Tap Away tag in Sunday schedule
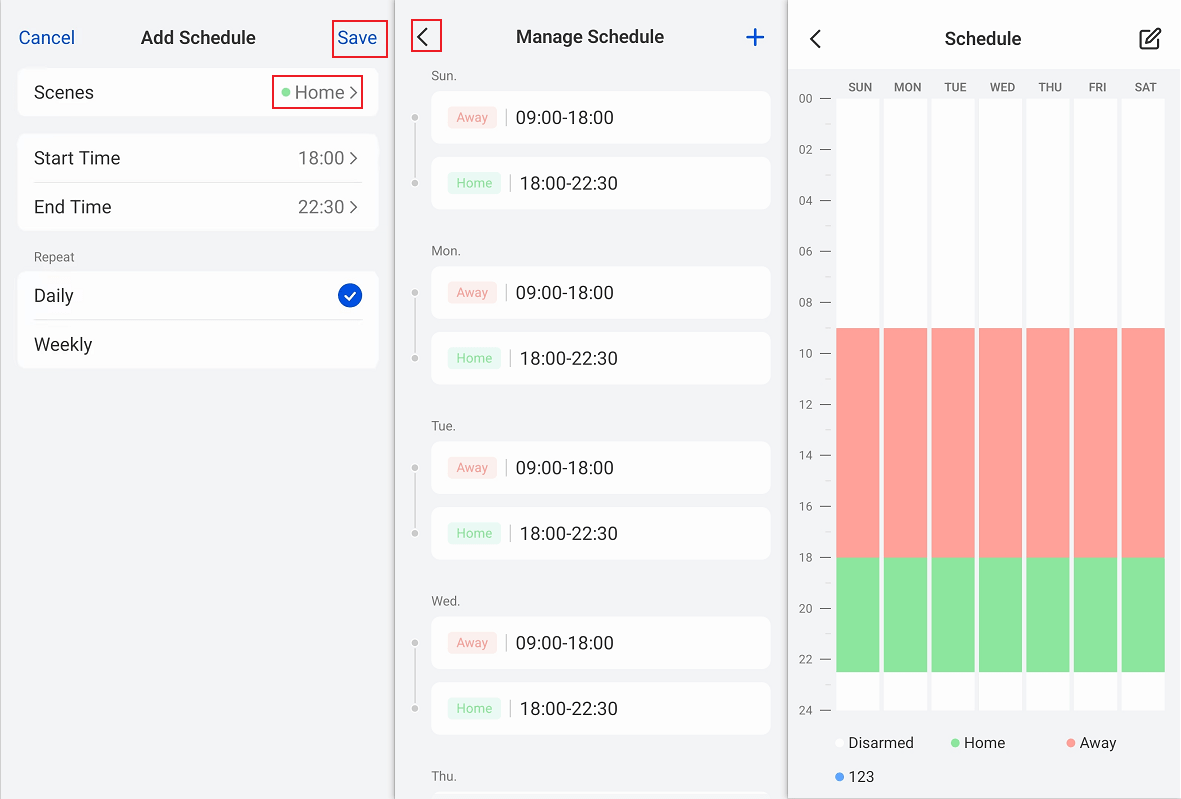Image resolution: width=1181 pixels, height=799 pixels. 472,117
